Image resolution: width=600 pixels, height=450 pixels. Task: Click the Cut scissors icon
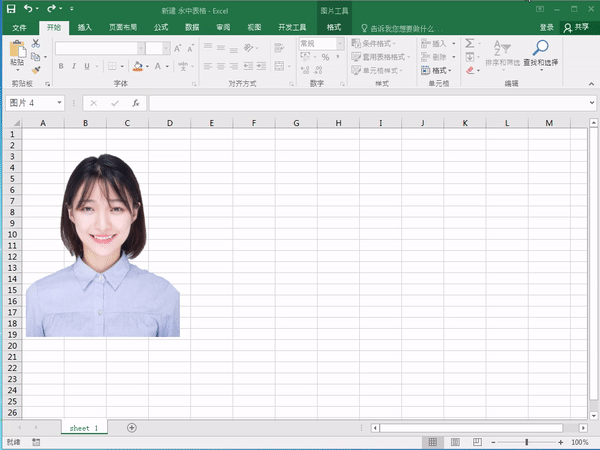[x=36, y=44]
